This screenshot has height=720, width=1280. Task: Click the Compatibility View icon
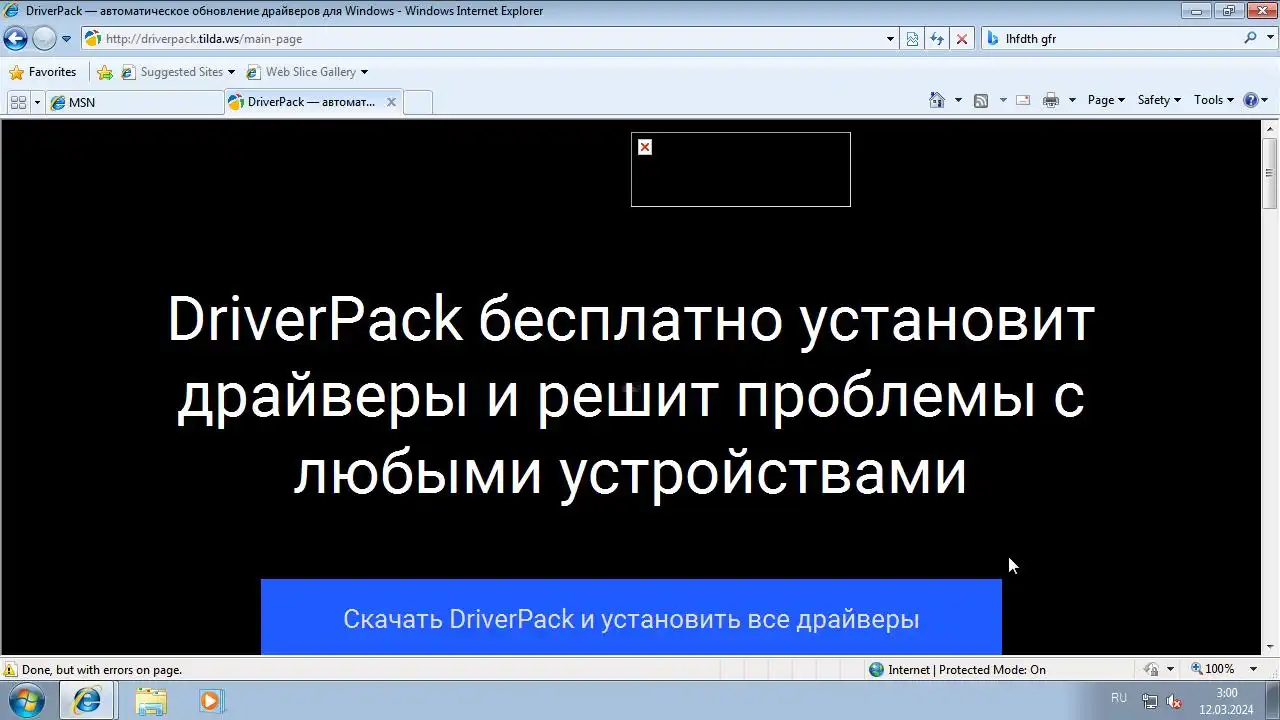click(912, 39)
